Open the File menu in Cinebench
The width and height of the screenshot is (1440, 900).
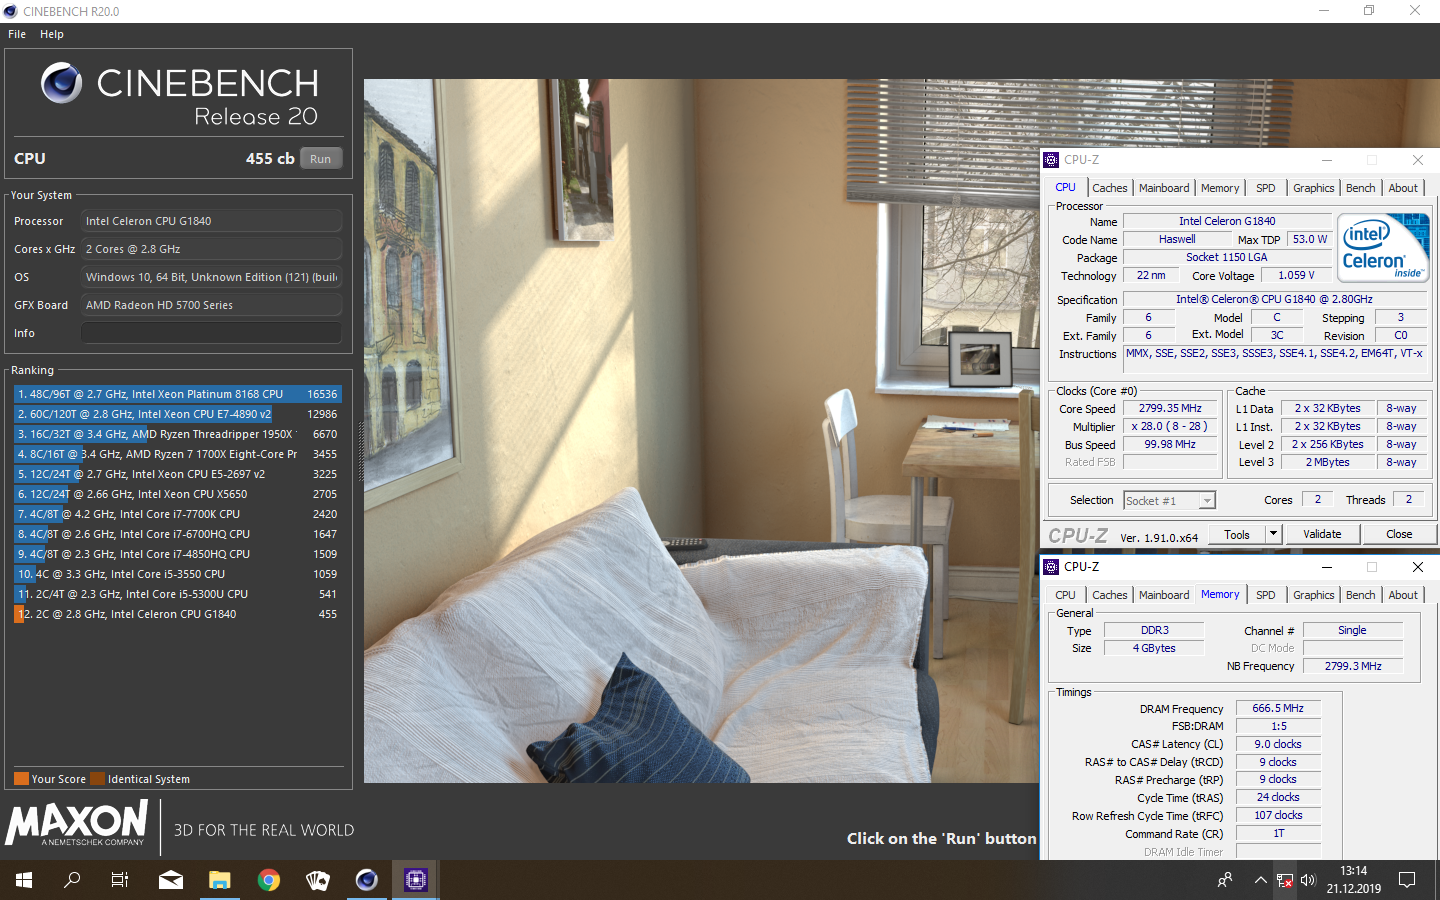tap(17, 34)
